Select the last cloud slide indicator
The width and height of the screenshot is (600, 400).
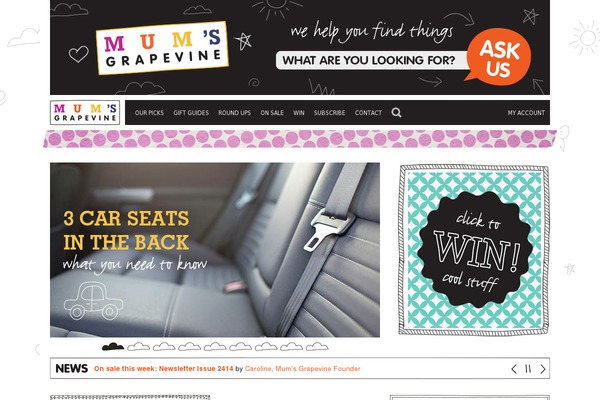click(x=317, y=347)
